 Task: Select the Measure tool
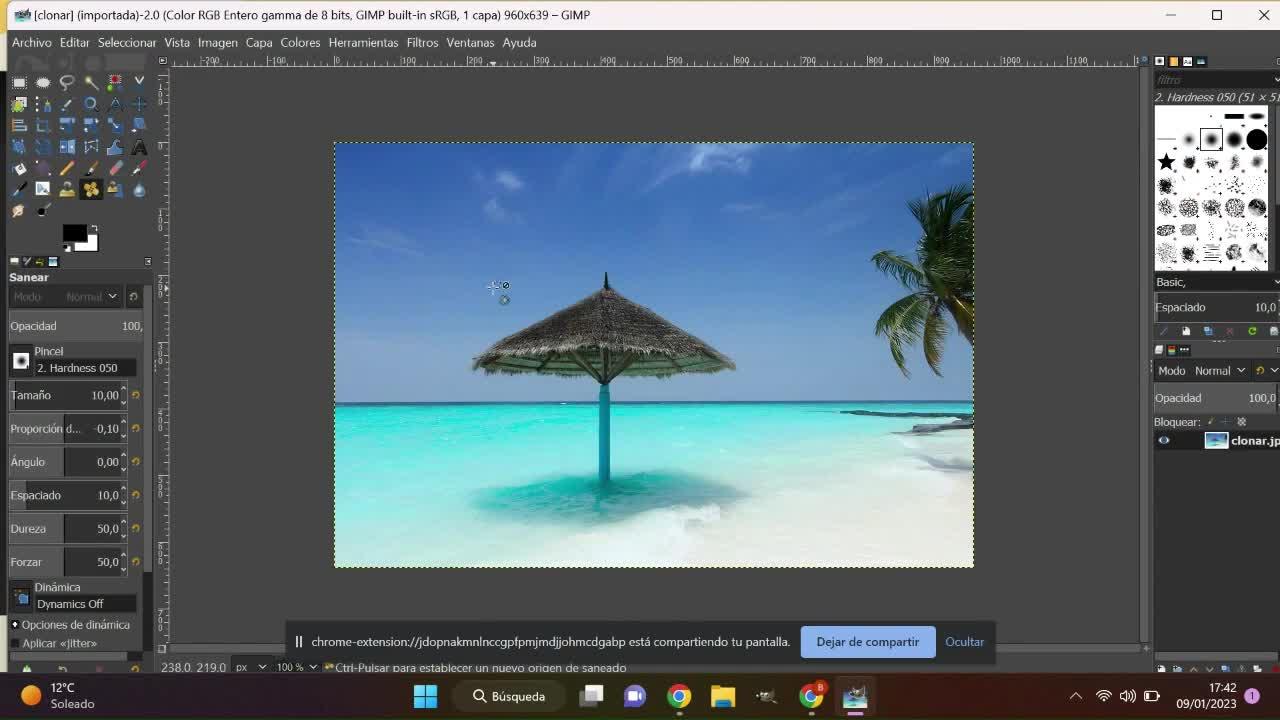click(115, 104)
